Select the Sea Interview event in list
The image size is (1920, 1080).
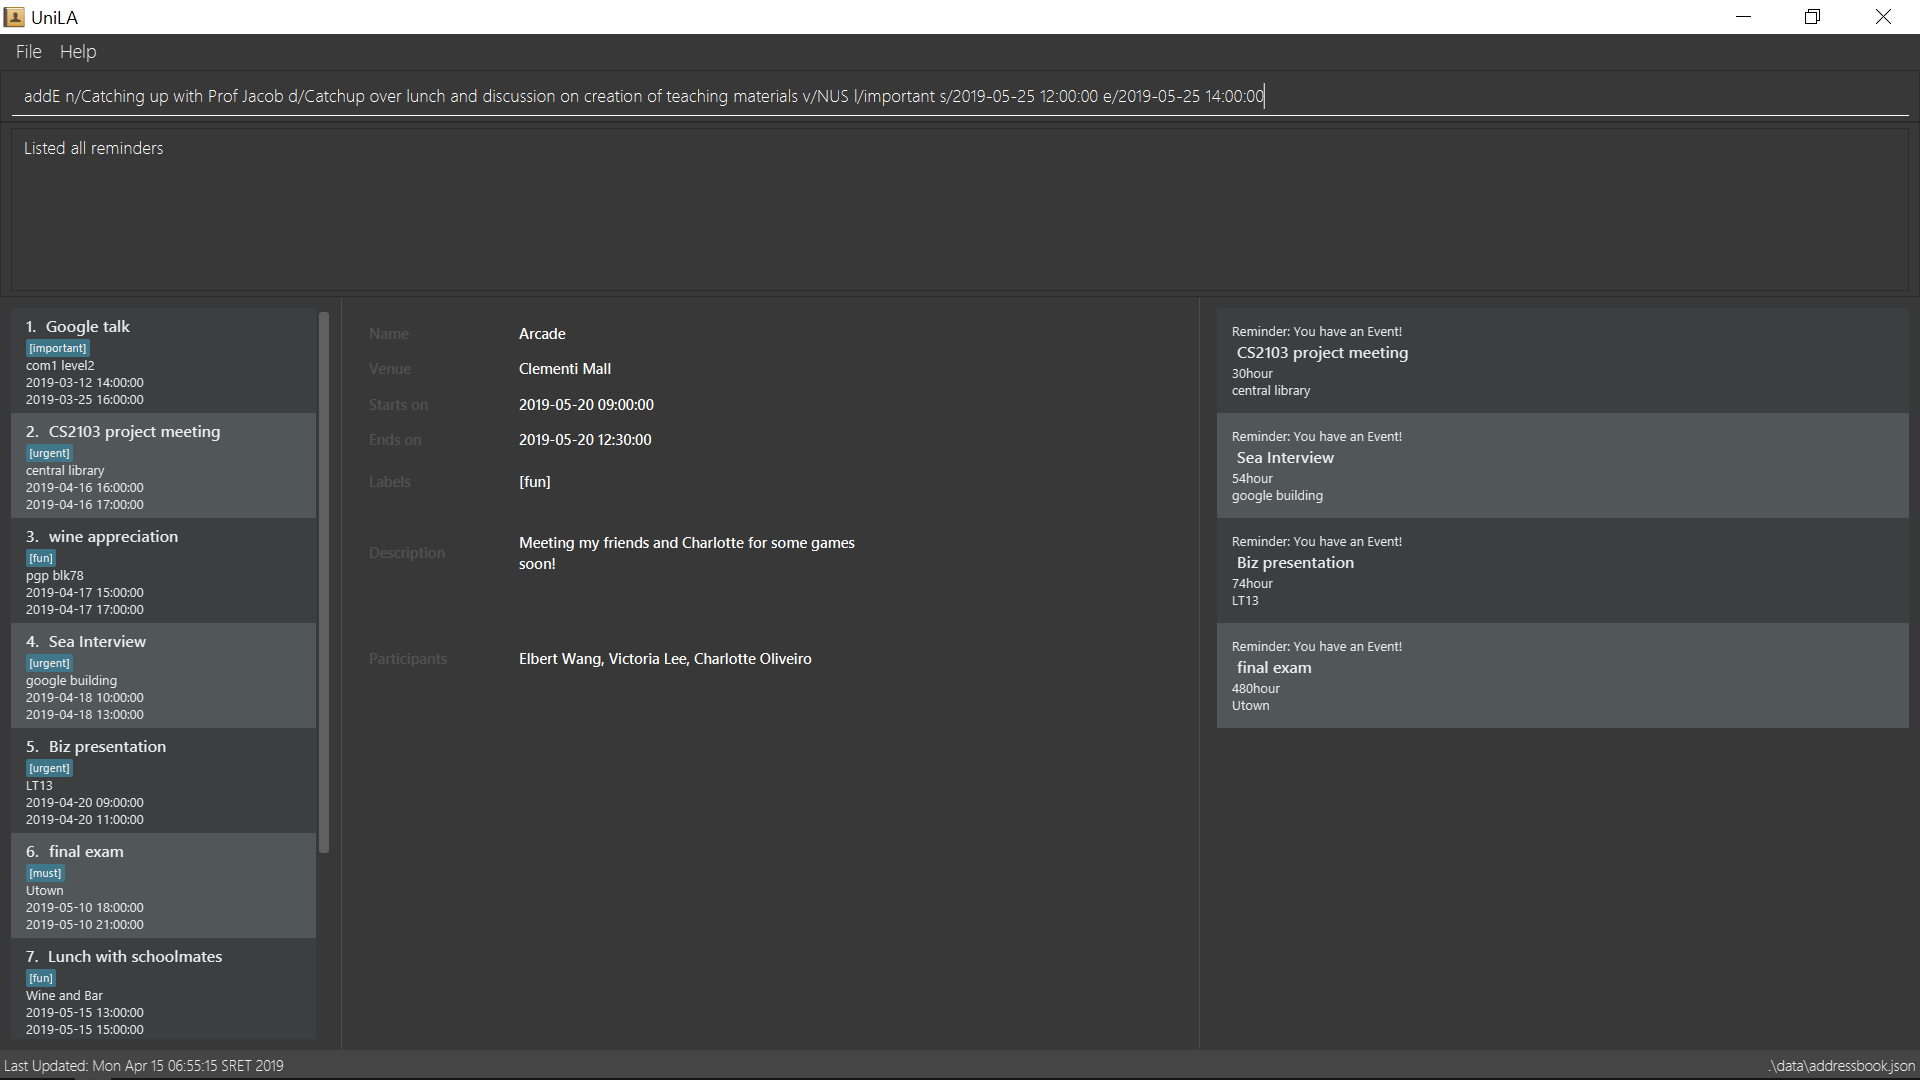pyautogui.click(x=163, y=676)
